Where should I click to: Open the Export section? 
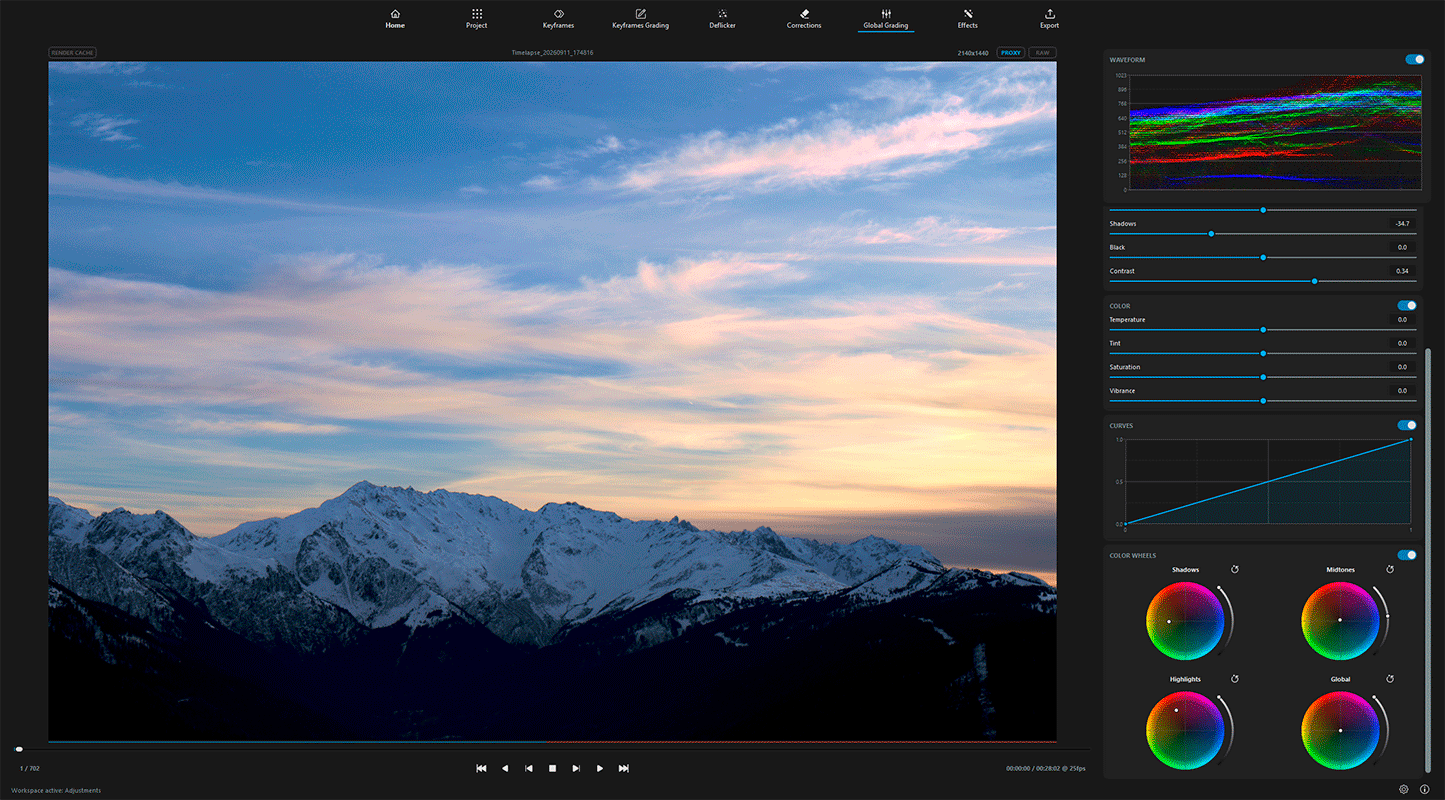[x=1049, y=18]
